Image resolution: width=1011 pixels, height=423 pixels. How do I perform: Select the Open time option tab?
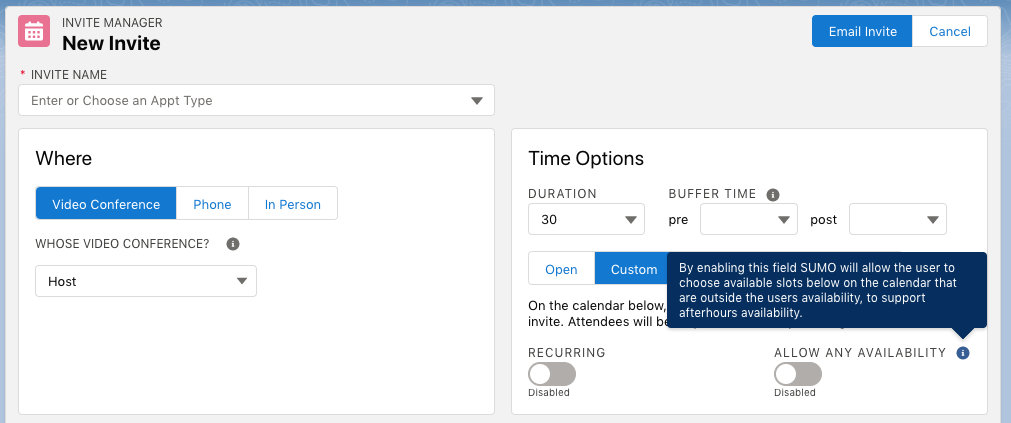coord(561,269)
